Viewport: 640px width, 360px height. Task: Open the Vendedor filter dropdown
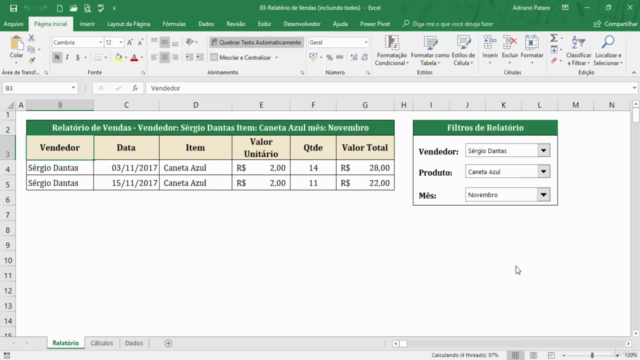pyautogui.click(x=543, y=151)
